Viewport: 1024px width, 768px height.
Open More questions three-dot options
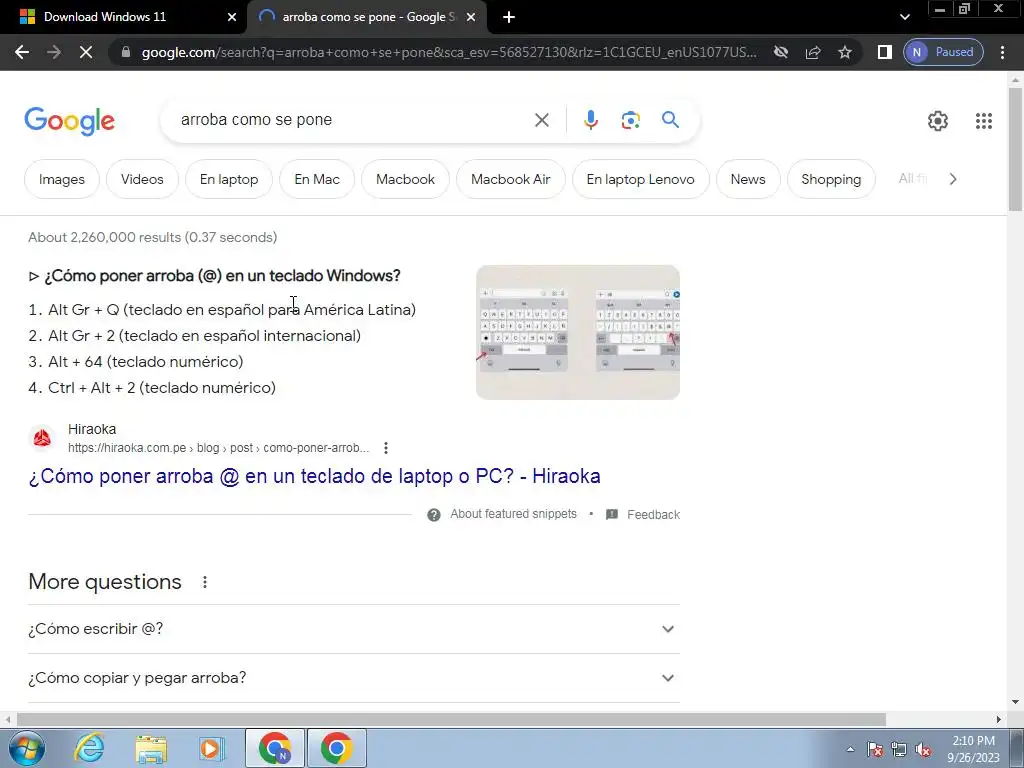204,582
